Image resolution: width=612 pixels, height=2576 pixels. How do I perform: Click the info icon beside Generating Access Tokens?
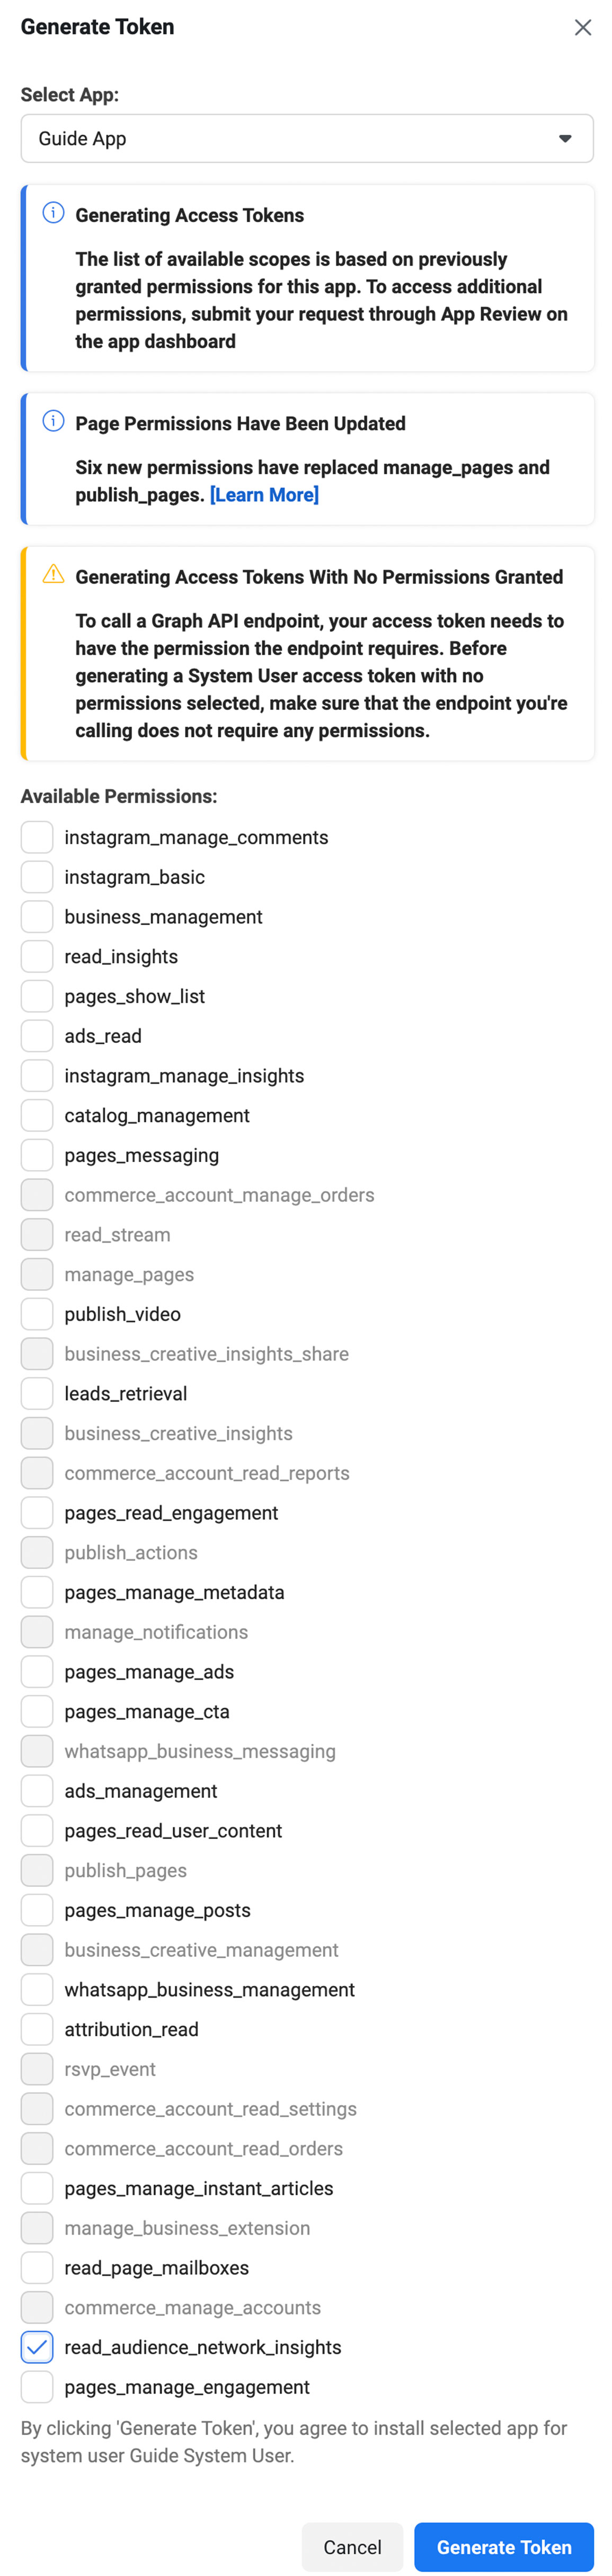click(53, 213)
